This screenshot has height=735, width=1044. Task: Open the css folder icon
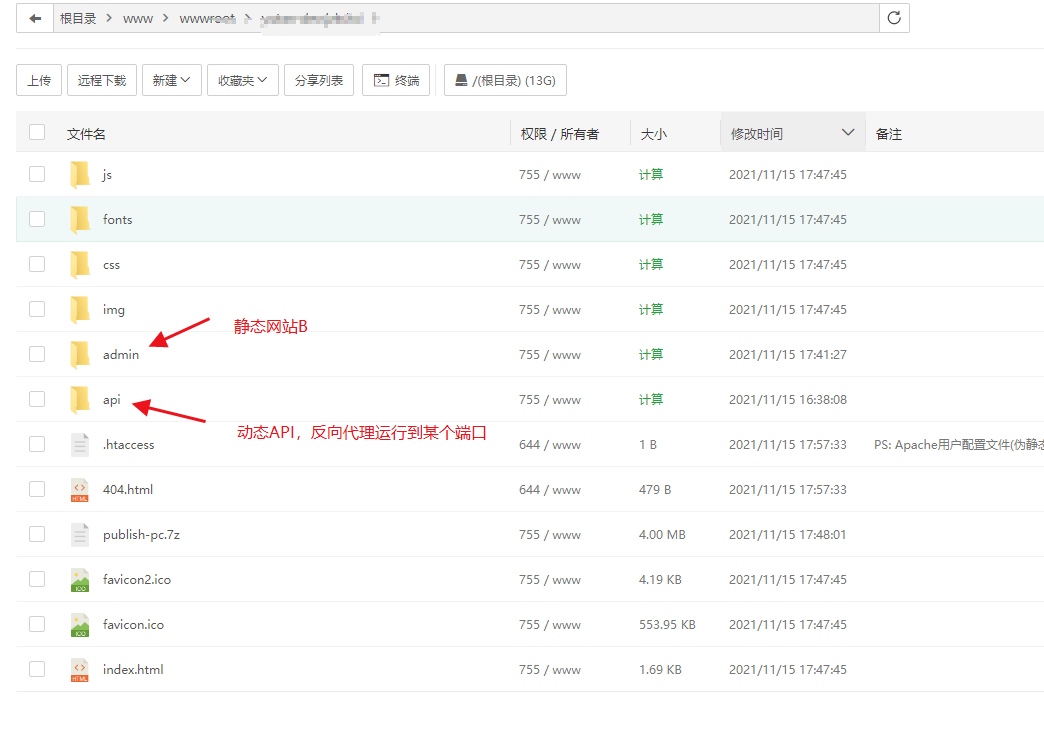coord(80,264)
